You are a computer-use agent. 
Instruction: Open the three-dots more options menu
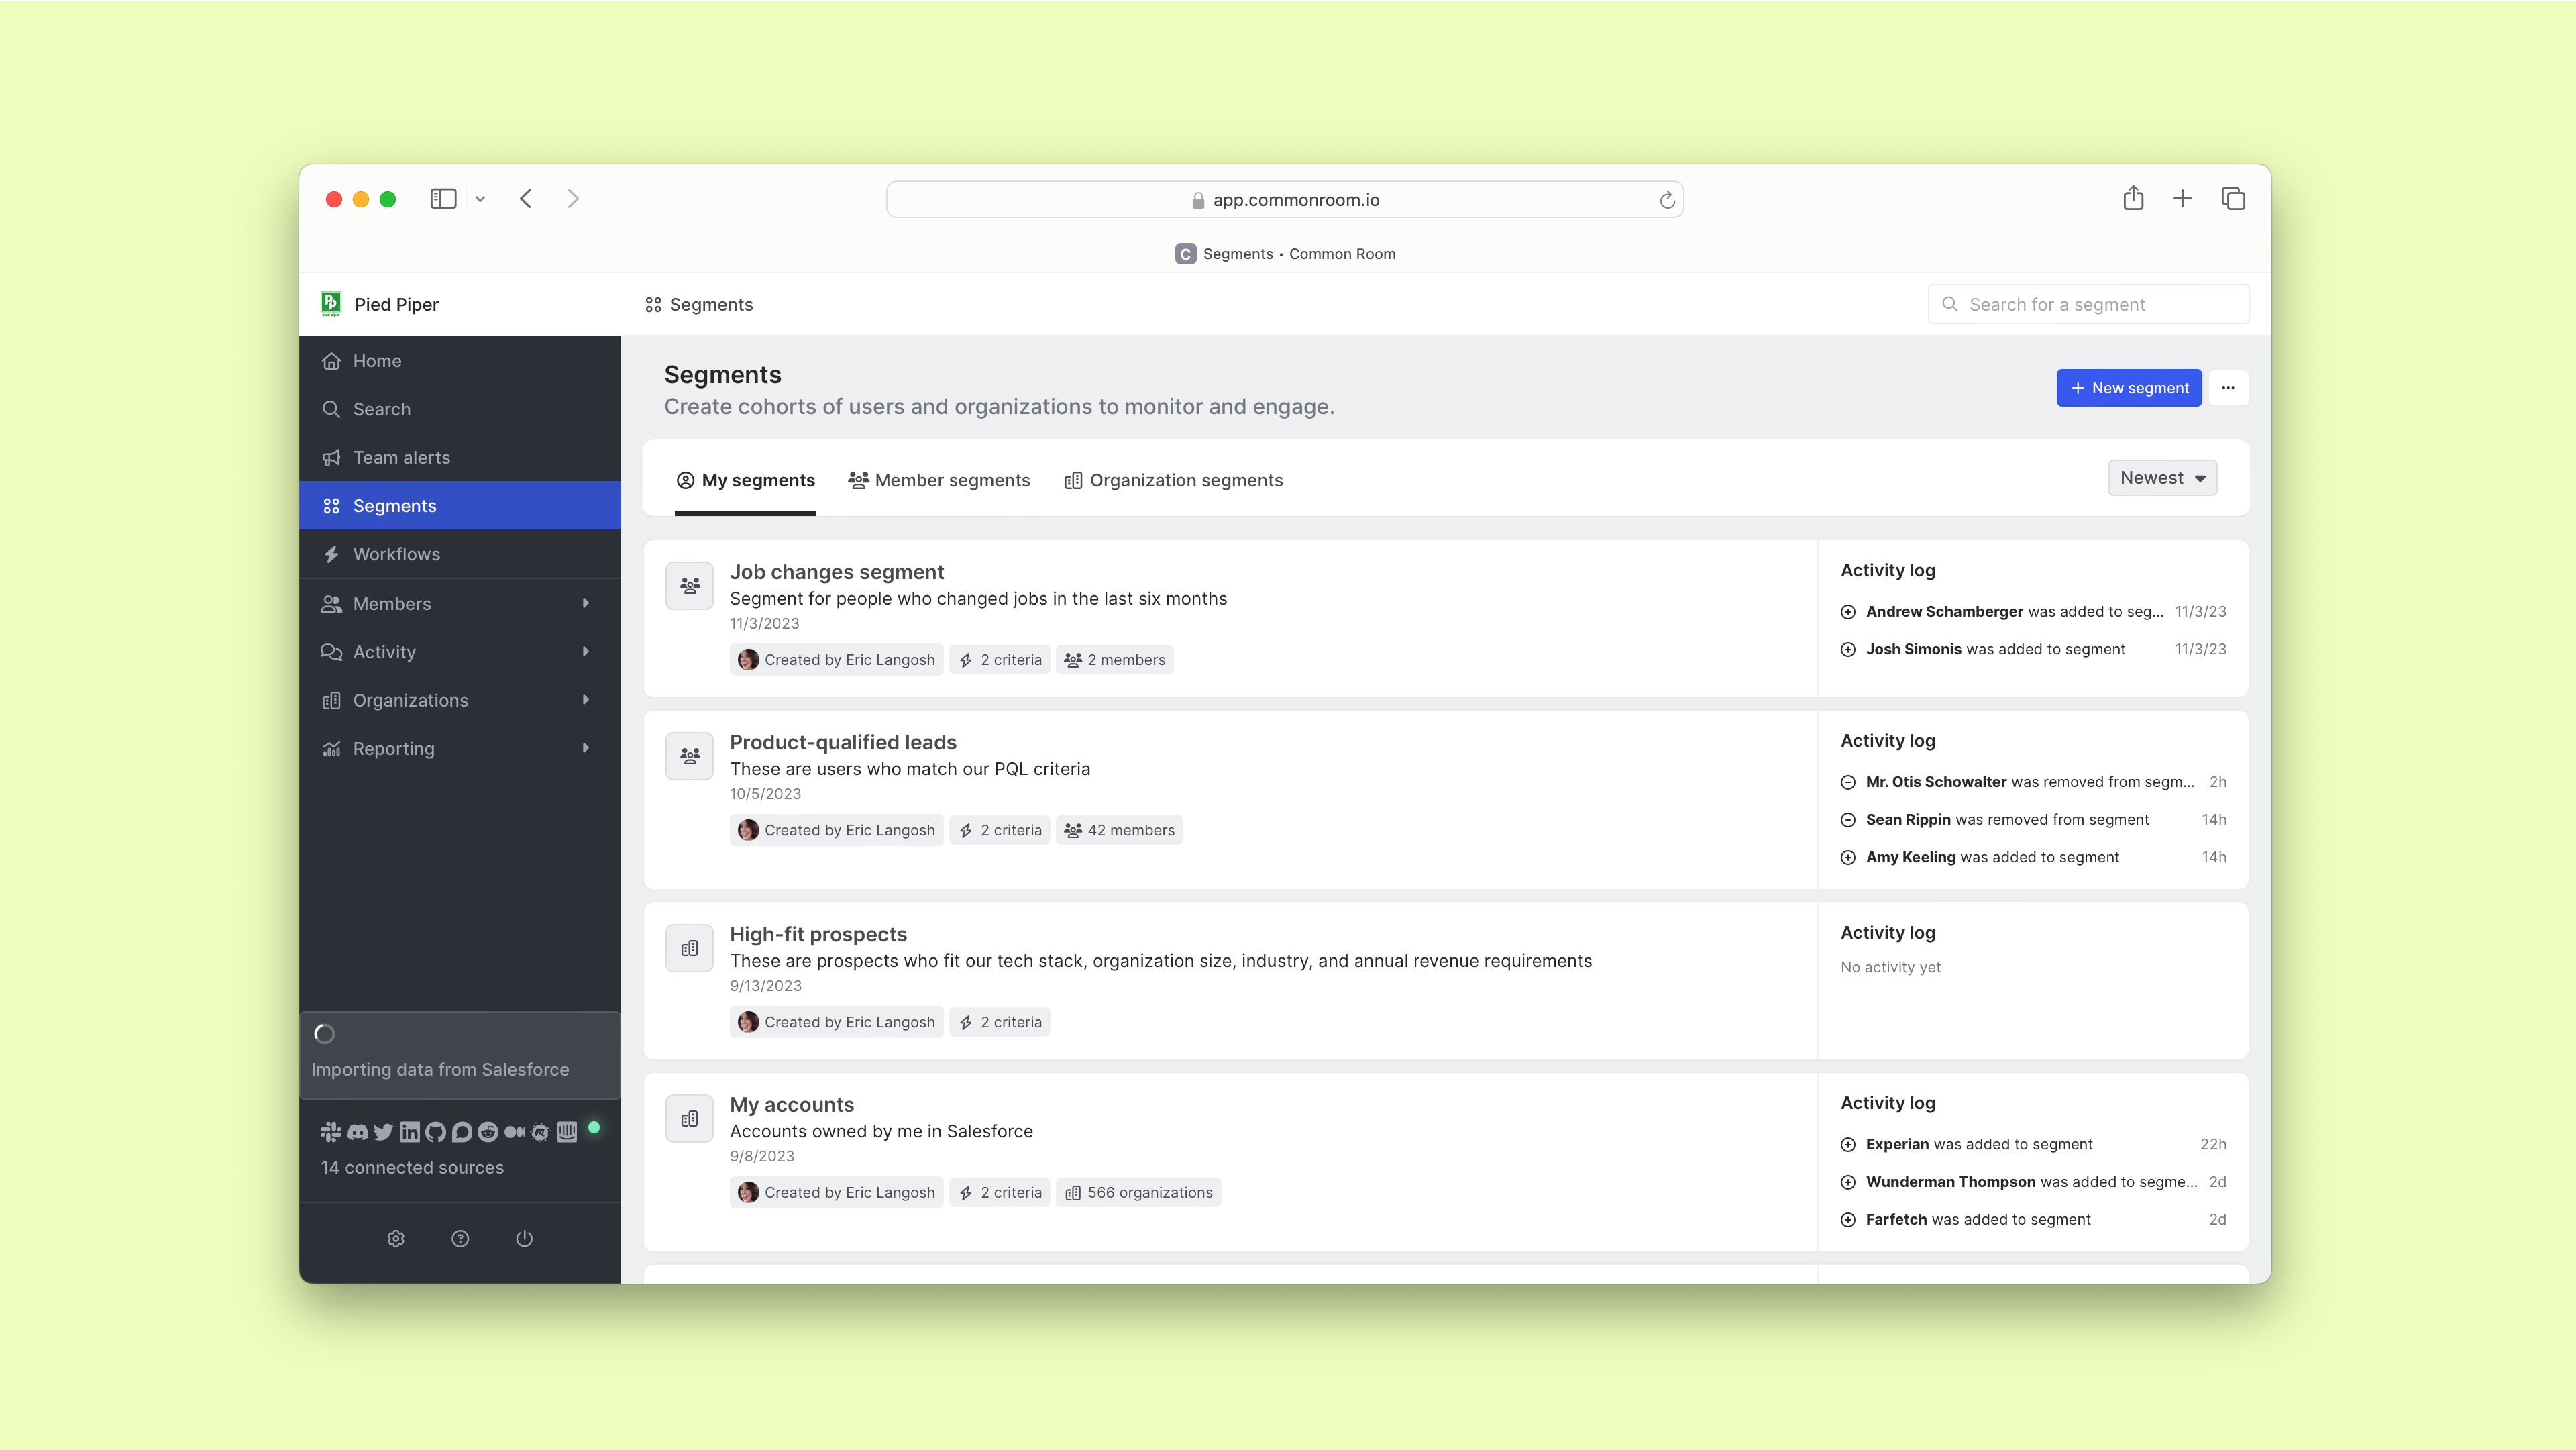coord(2228,388)
